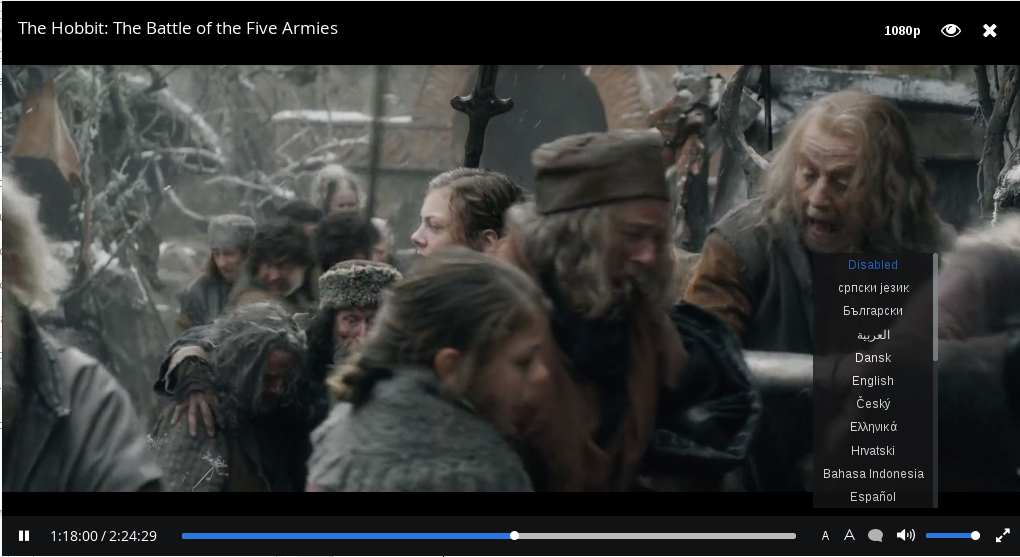Click the progress bar playhead knob
1020x557 pixels.
click(515, 536)
